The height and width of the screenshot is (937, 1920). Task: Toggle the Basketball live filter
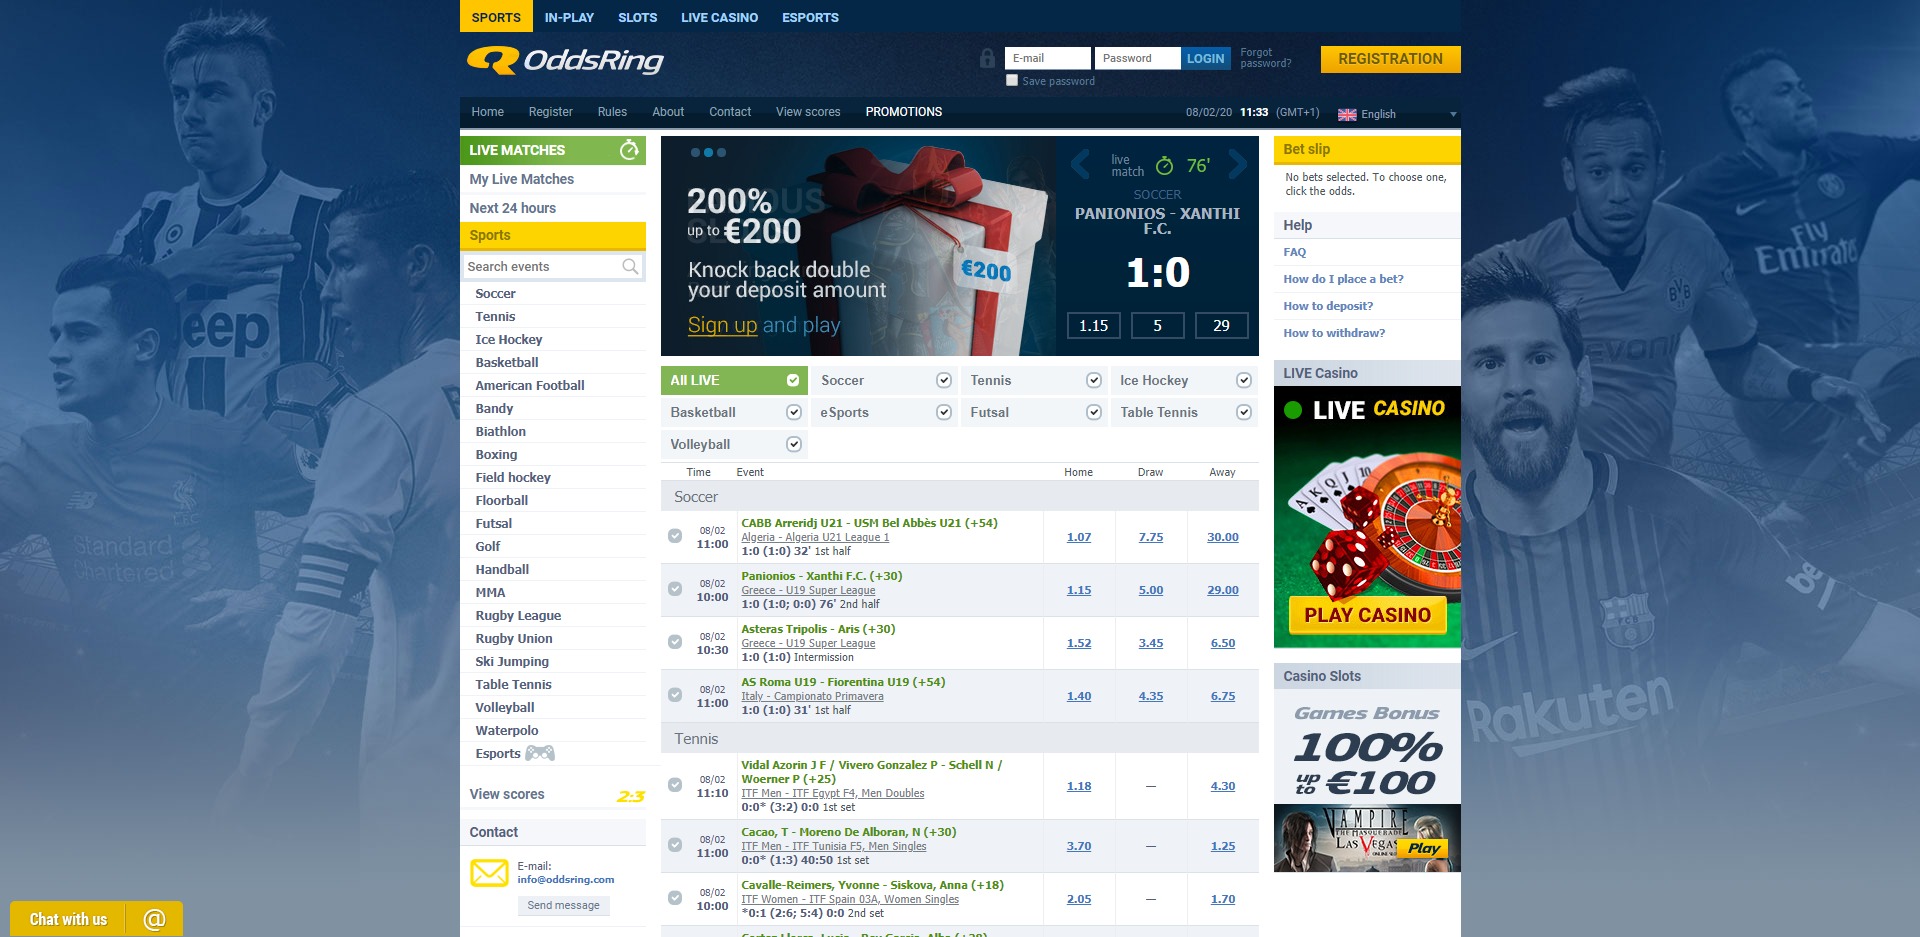pyautogui.click(x=793, y=412)
